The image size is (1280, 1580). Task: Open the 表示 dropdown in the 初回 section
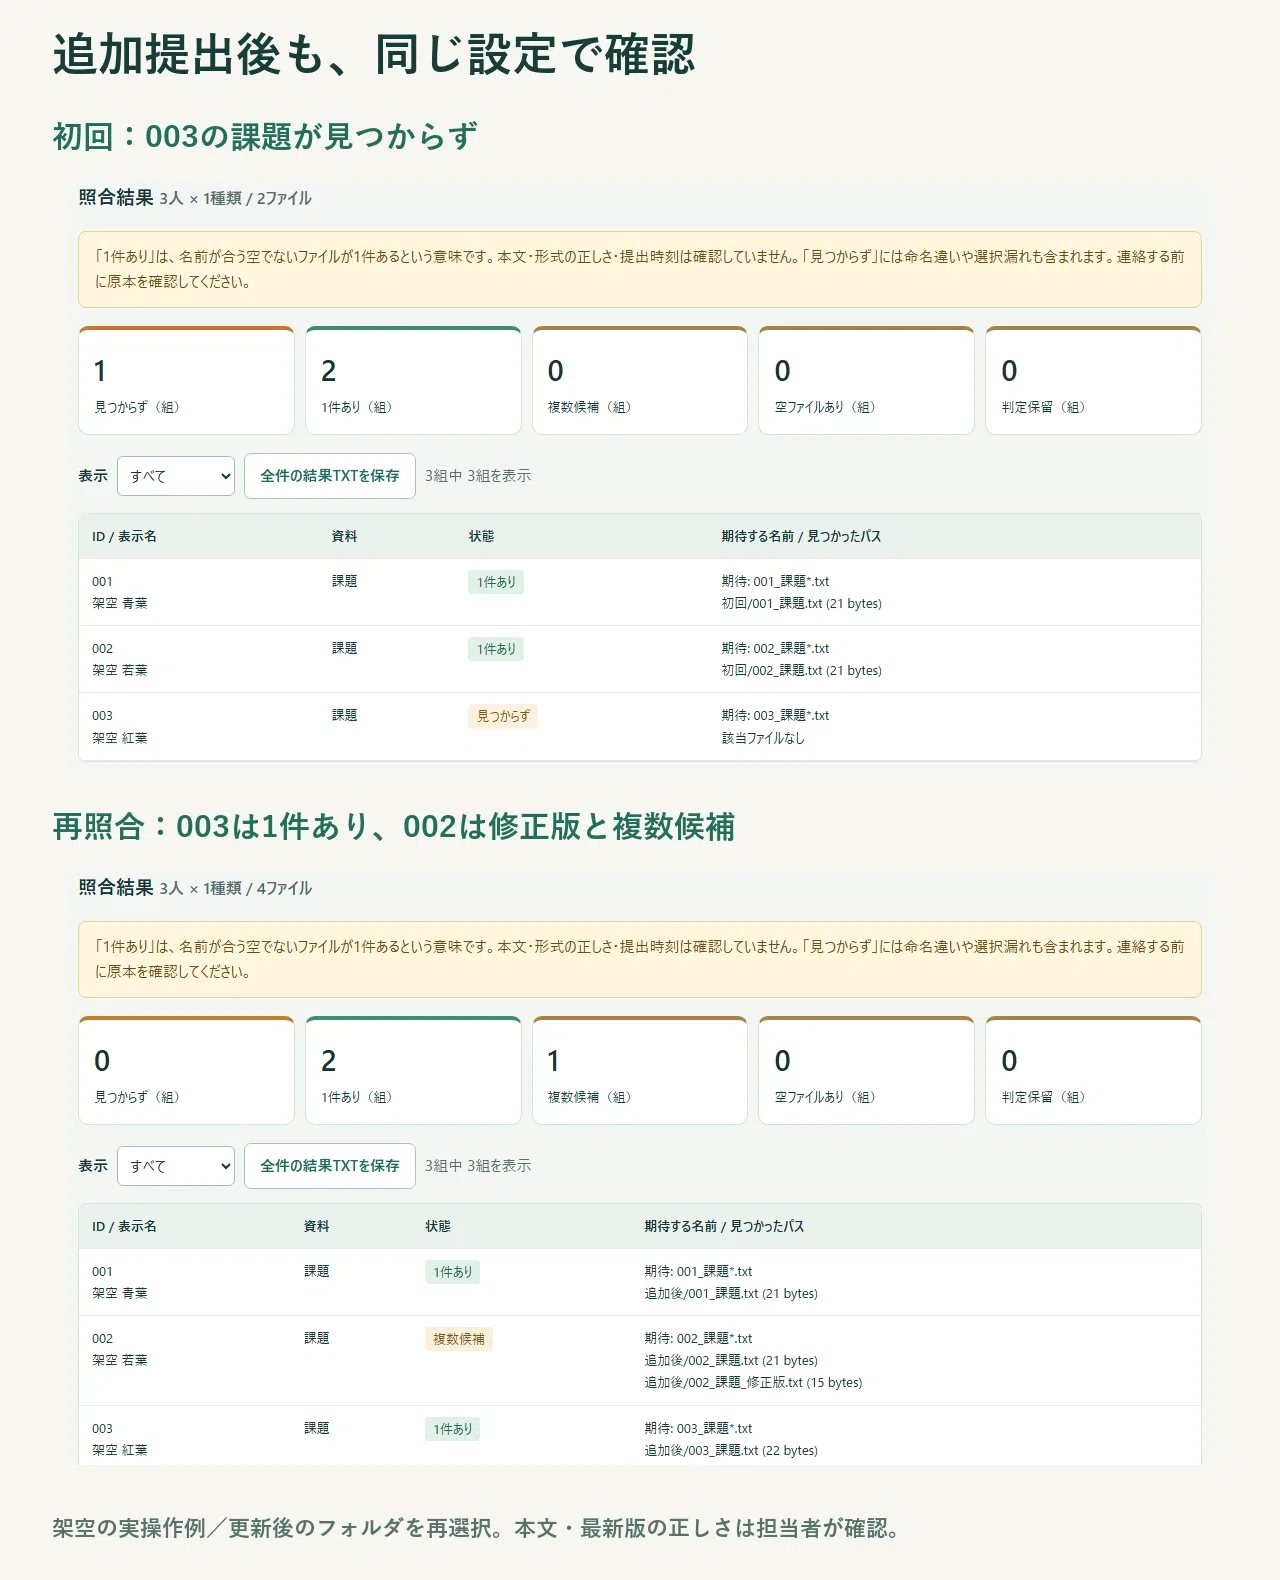point(176,476)
